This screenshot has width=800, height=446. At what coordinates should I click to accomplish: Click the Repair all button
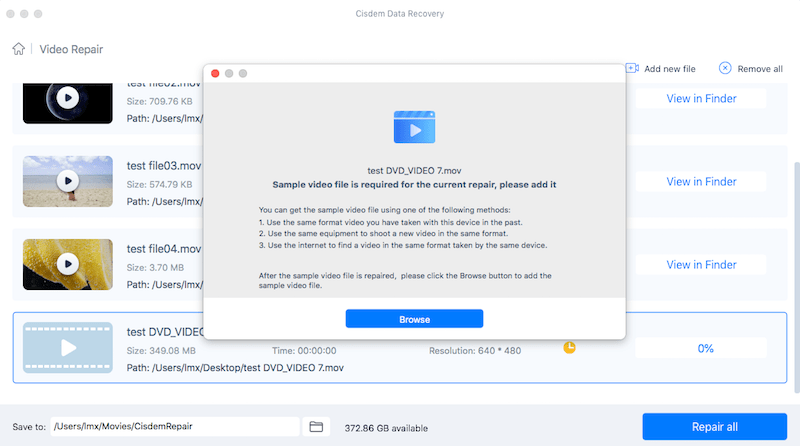click(x=714, y=427)
